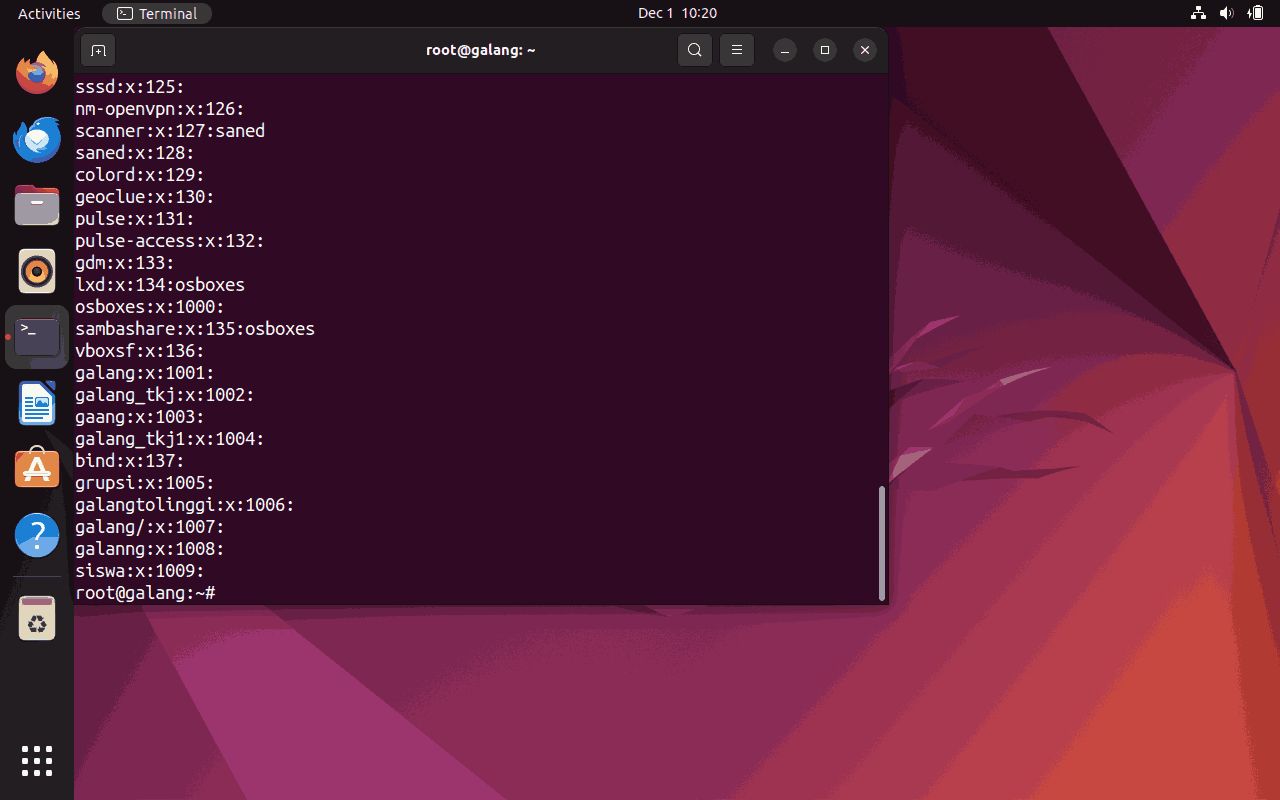
Task: Minimize the terminal window
Action: [x=786, y=50]
